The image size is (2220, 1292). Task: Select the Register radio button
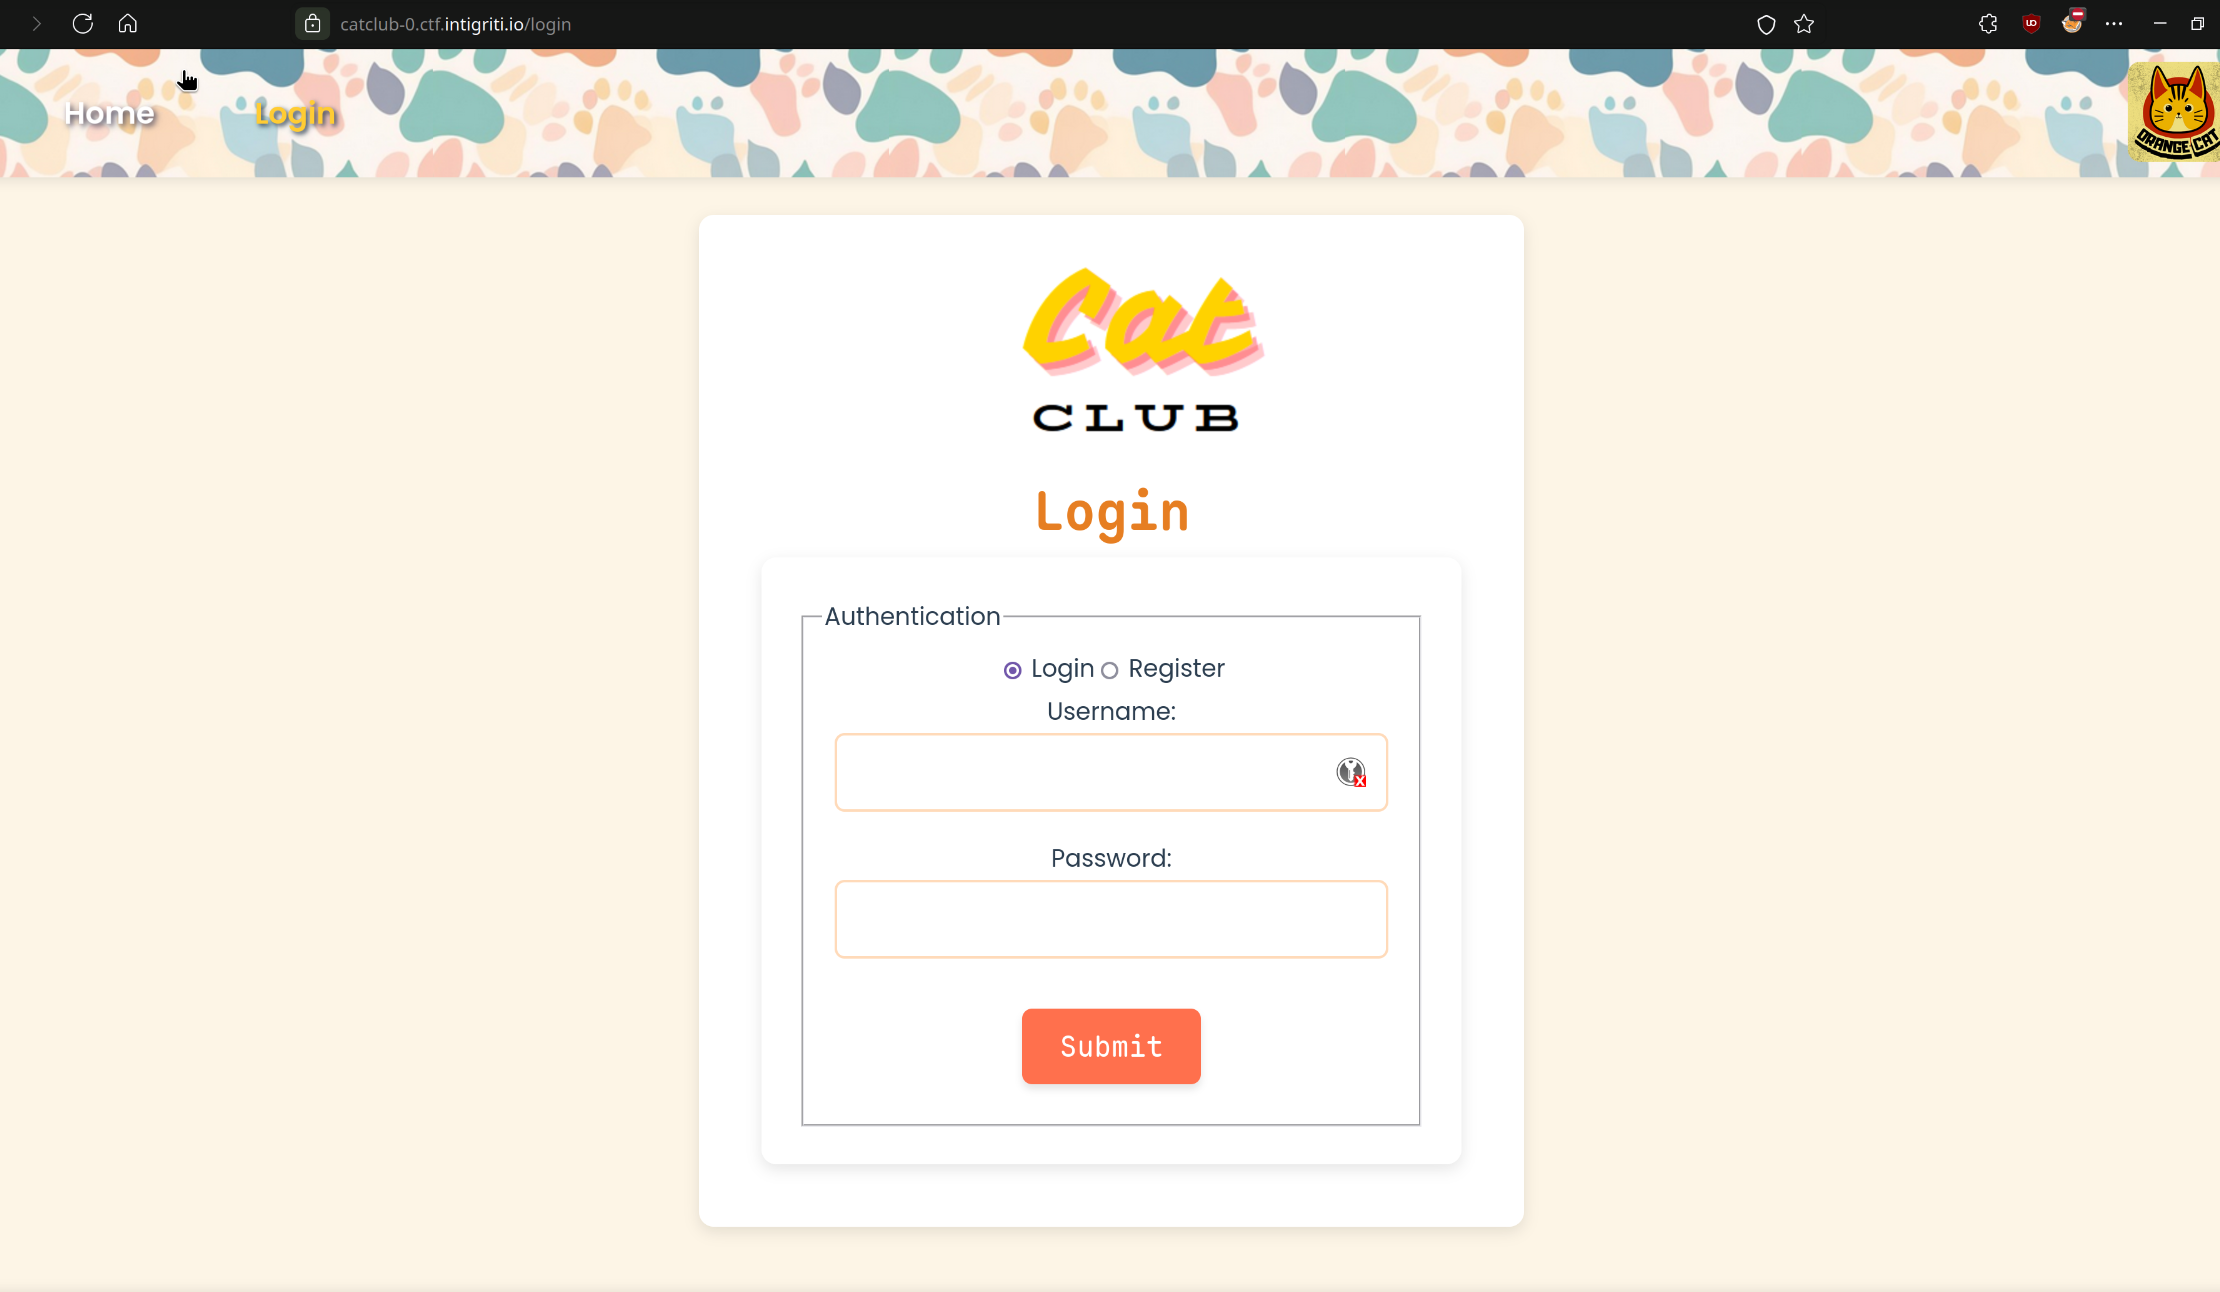pos(1110,669)
